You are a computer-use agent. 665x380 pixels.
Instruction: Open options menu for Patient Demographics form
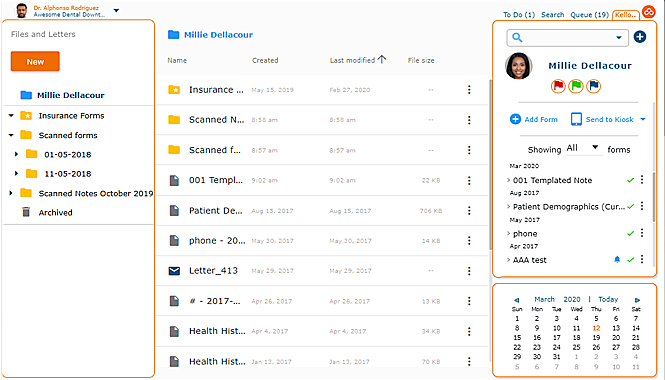coord(642,206)
